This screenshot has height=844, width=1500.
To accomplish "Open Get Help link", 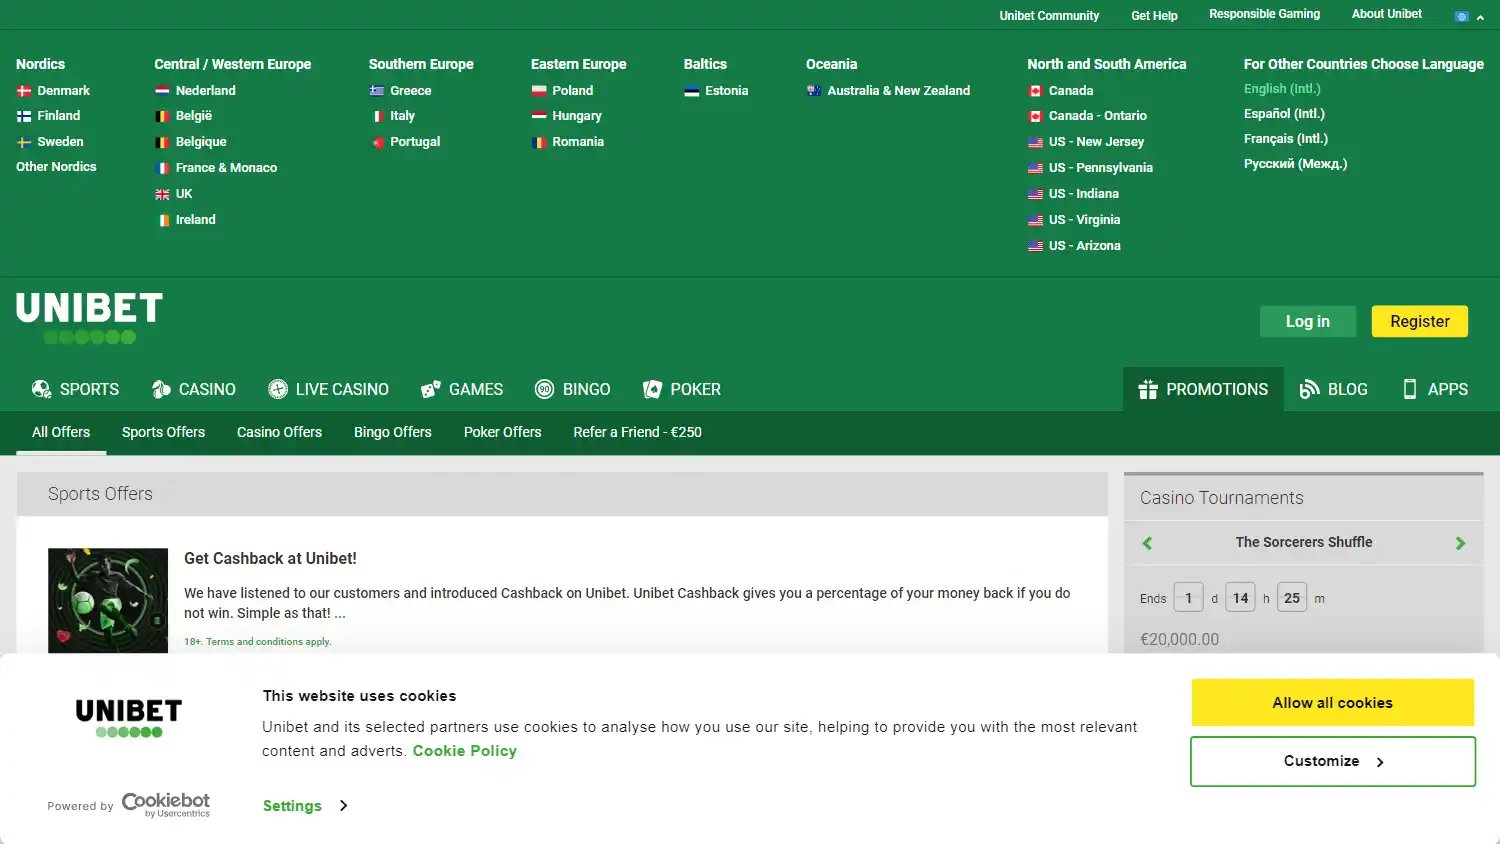I will pyautogui.click(x=1154, y=16).
